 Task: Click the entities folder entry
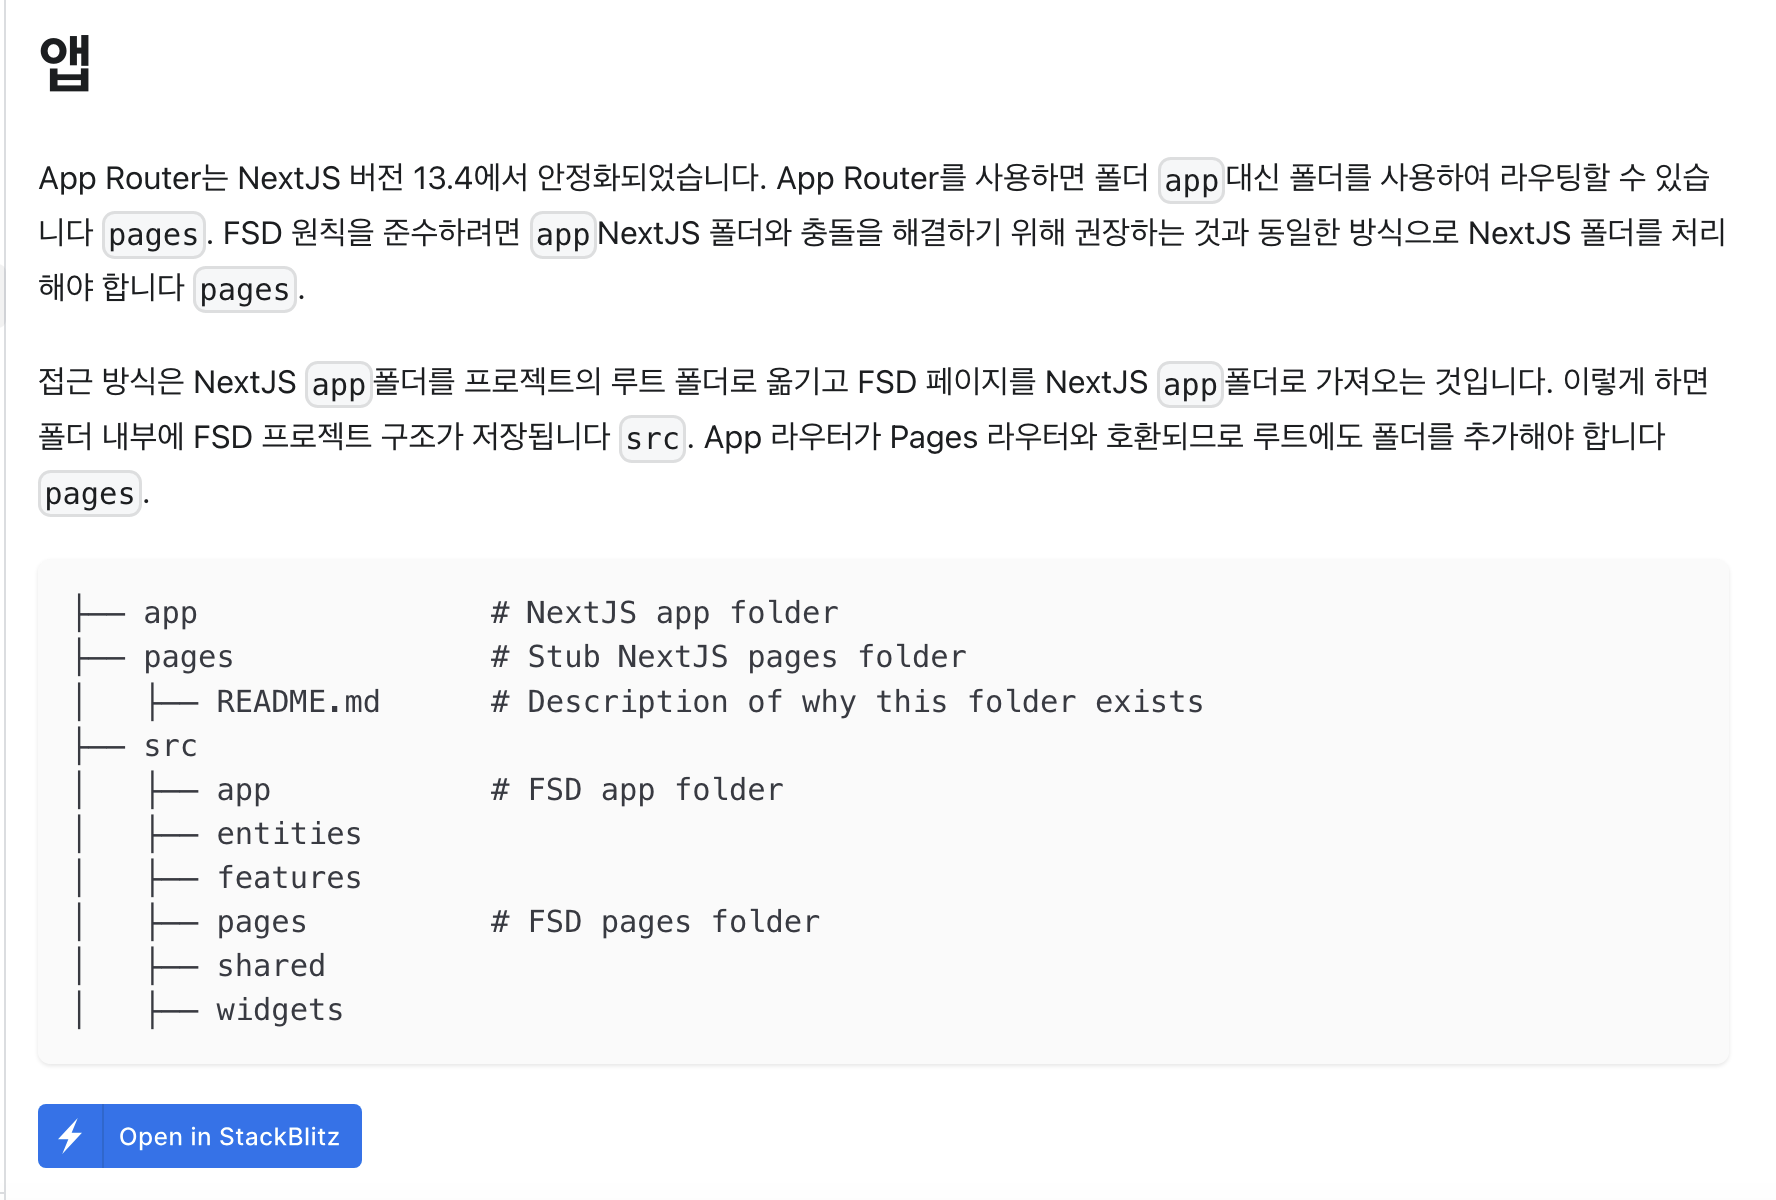(289, 834)
